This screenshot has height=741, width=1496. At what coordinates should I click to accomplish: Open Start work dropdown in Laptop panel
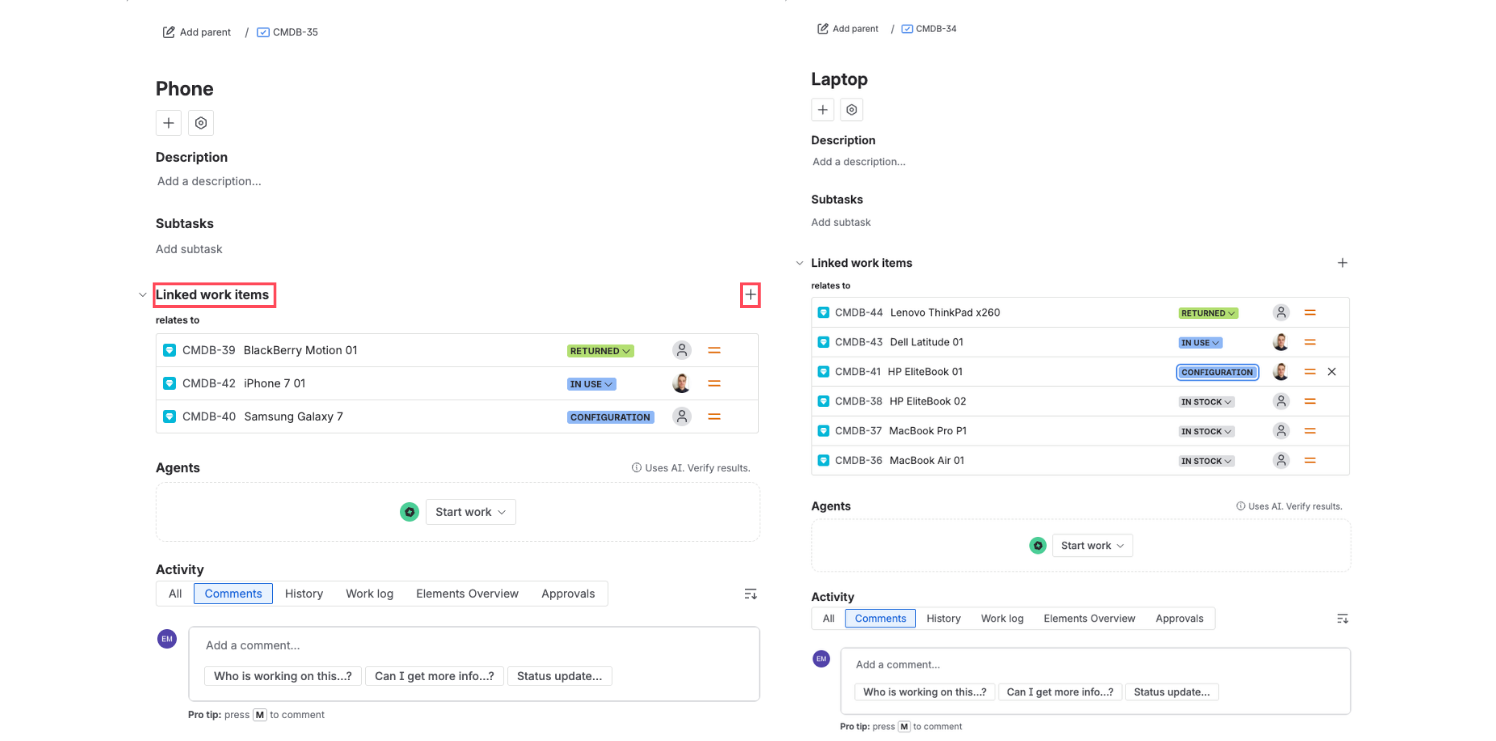tap(1092, 546)
